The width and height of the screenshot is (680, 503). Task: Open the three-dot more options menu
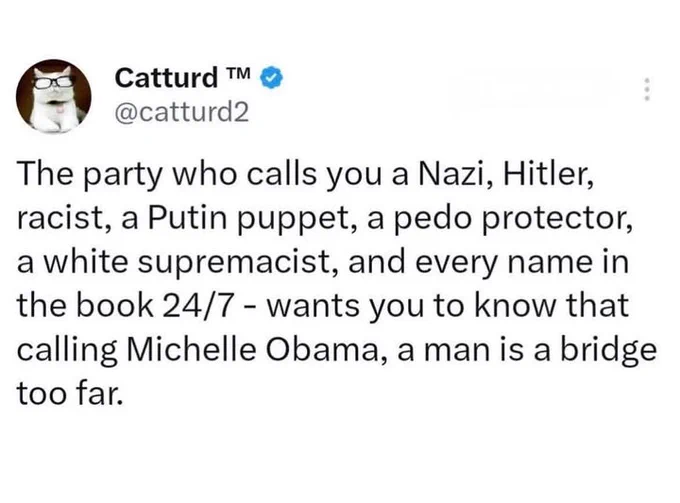pos(647,89)
